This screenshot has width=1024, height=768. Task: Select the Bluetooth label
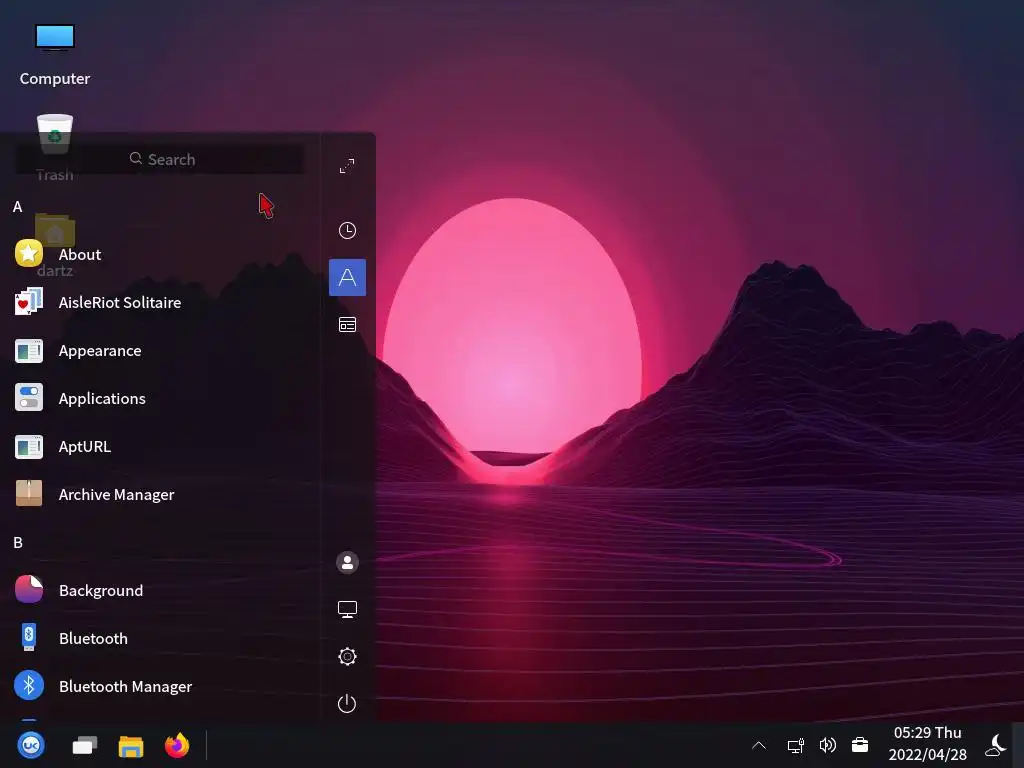coord(93,639)
